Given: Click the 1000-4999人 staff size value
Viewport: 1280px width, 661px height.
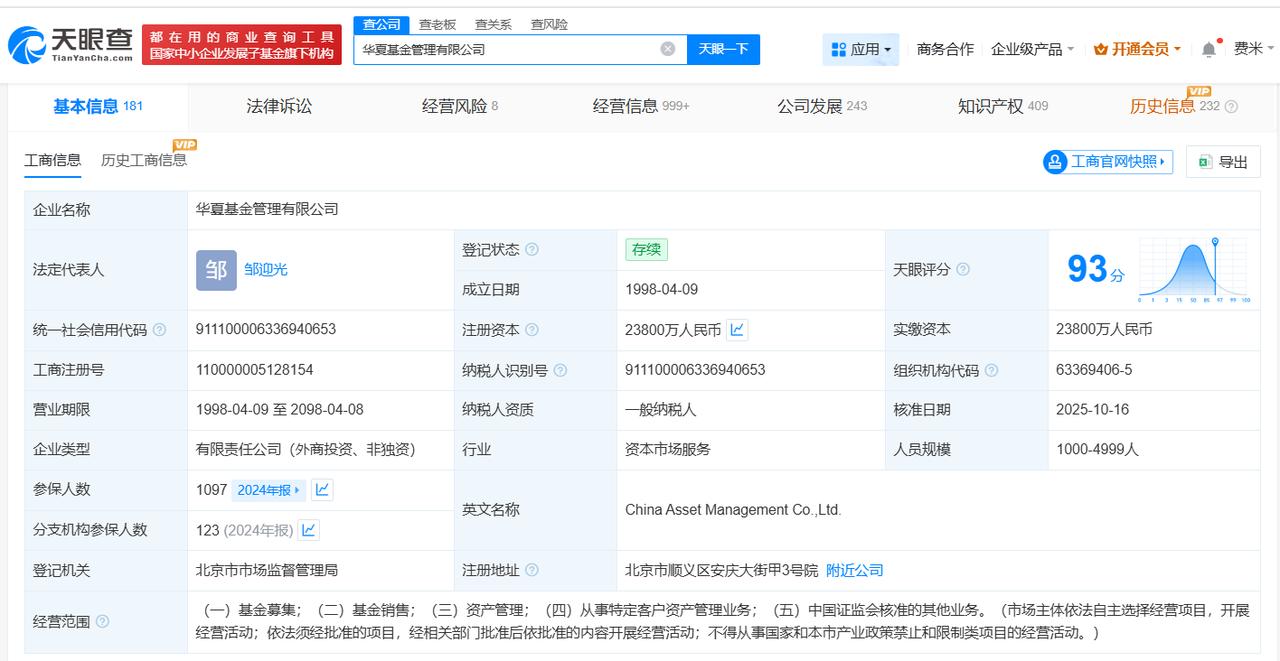Looking at the screenshot, I should [1097, 450].
